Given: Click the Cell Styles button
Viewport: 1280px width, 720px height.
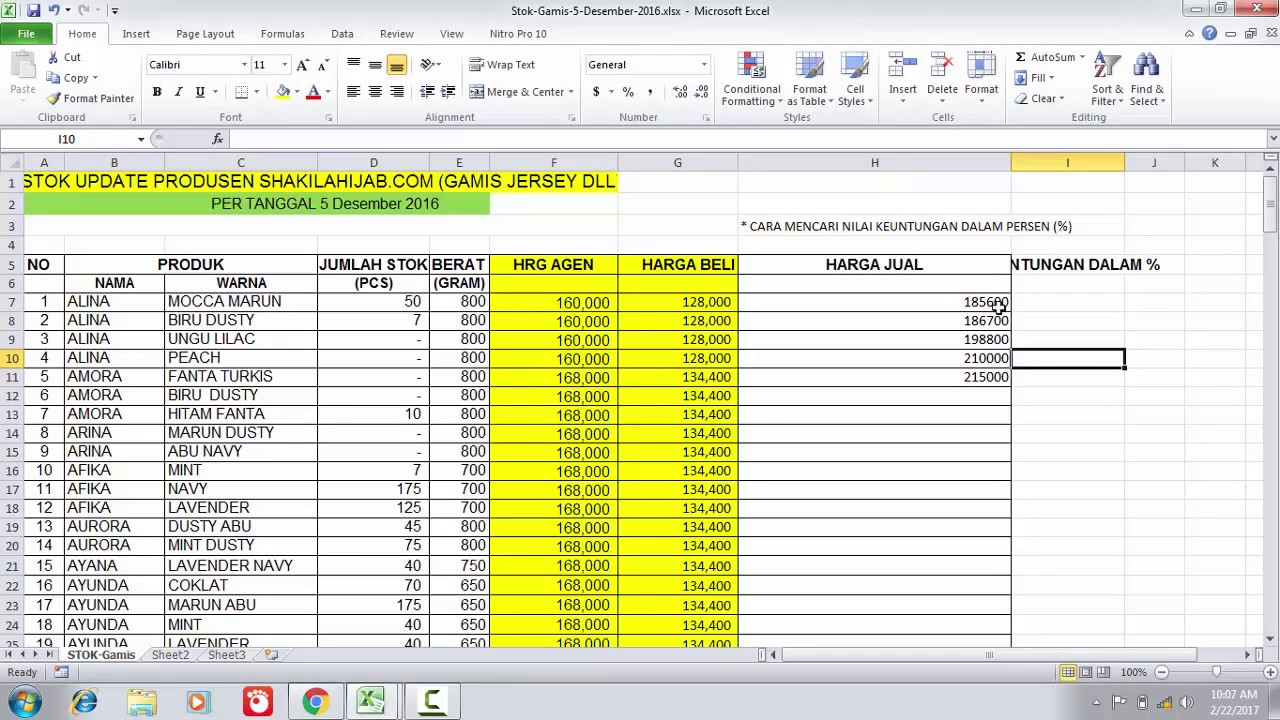Looking at the screenshot, I should (x=854, y=79).
